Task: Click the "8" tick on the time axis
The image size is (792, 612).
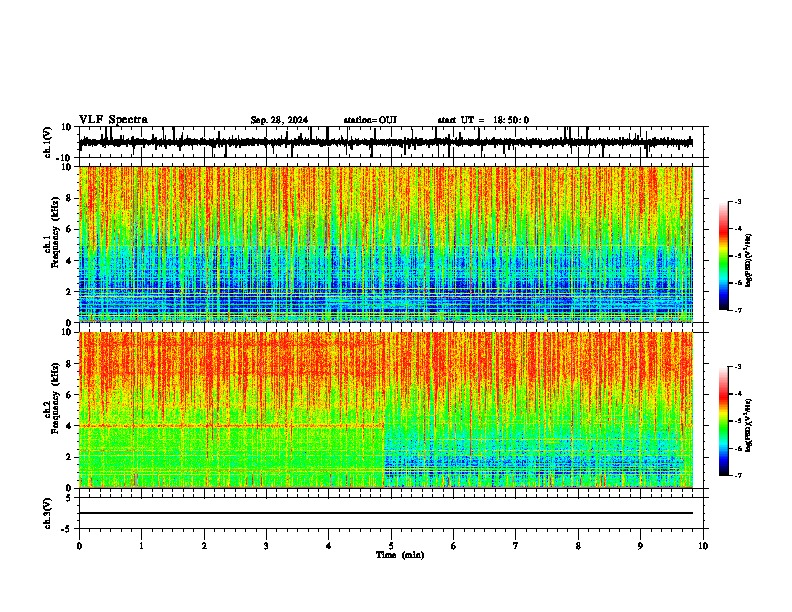Action: click(578, 546)
